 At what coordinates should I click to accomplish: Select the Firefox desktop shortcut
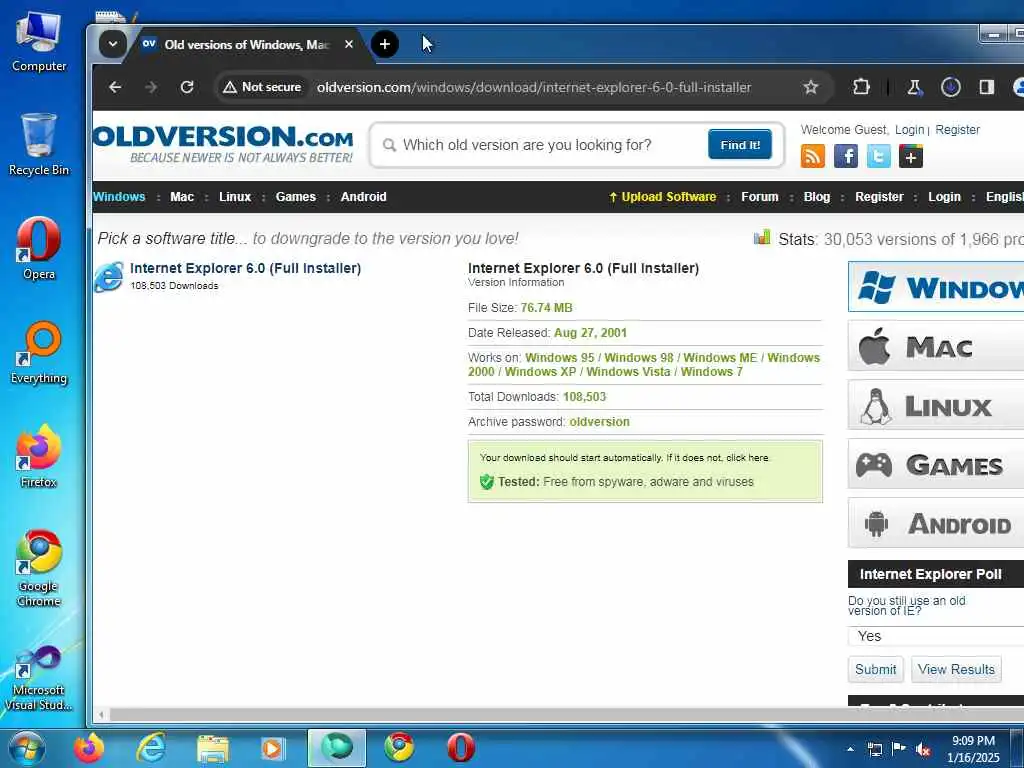tap(39, 456)
